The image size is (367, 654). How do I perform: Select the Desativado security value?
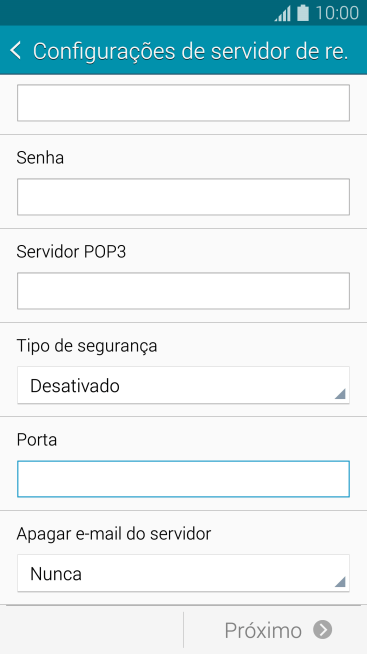(x=75, y=386)
